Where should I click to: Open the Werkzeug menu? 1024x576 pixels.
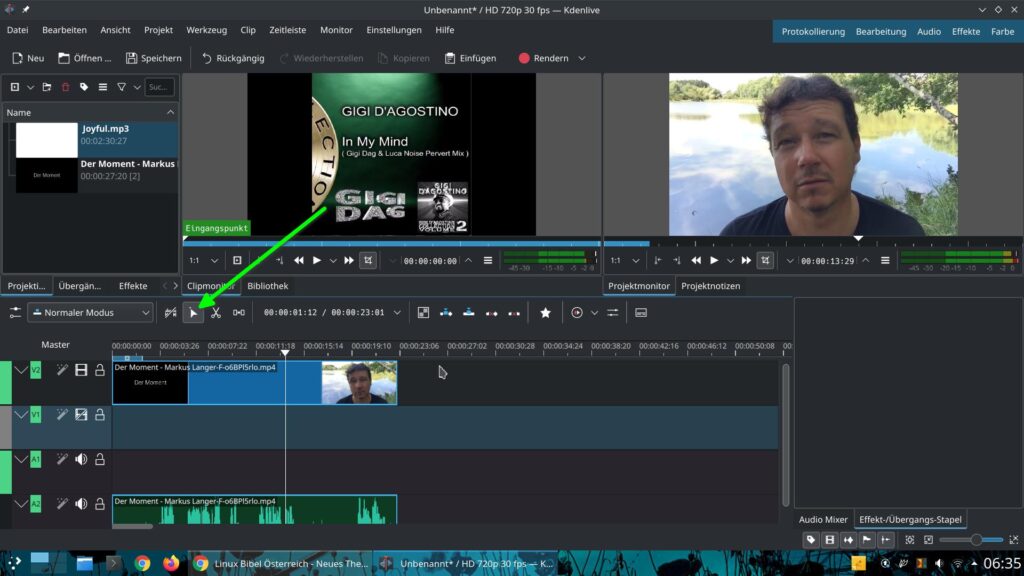(206, 30)
